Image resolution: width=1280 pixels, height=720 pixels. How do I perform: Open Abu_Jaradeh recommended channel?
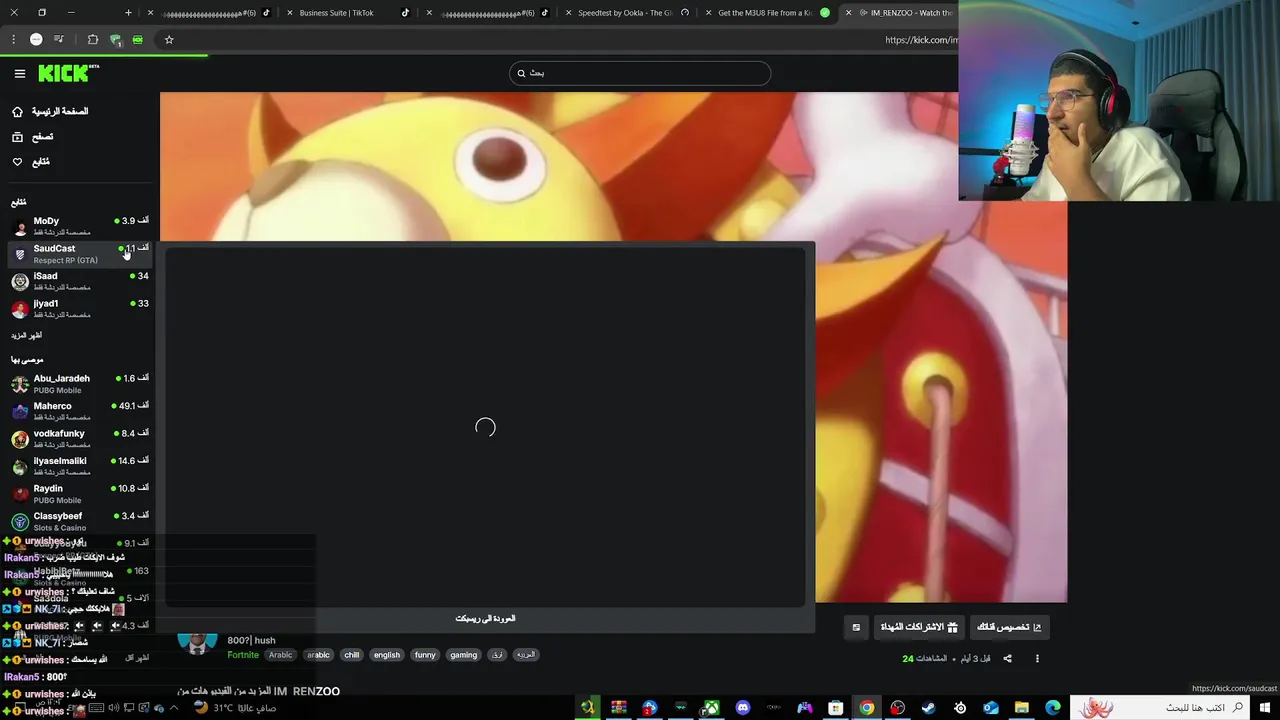tap(80, 384)
